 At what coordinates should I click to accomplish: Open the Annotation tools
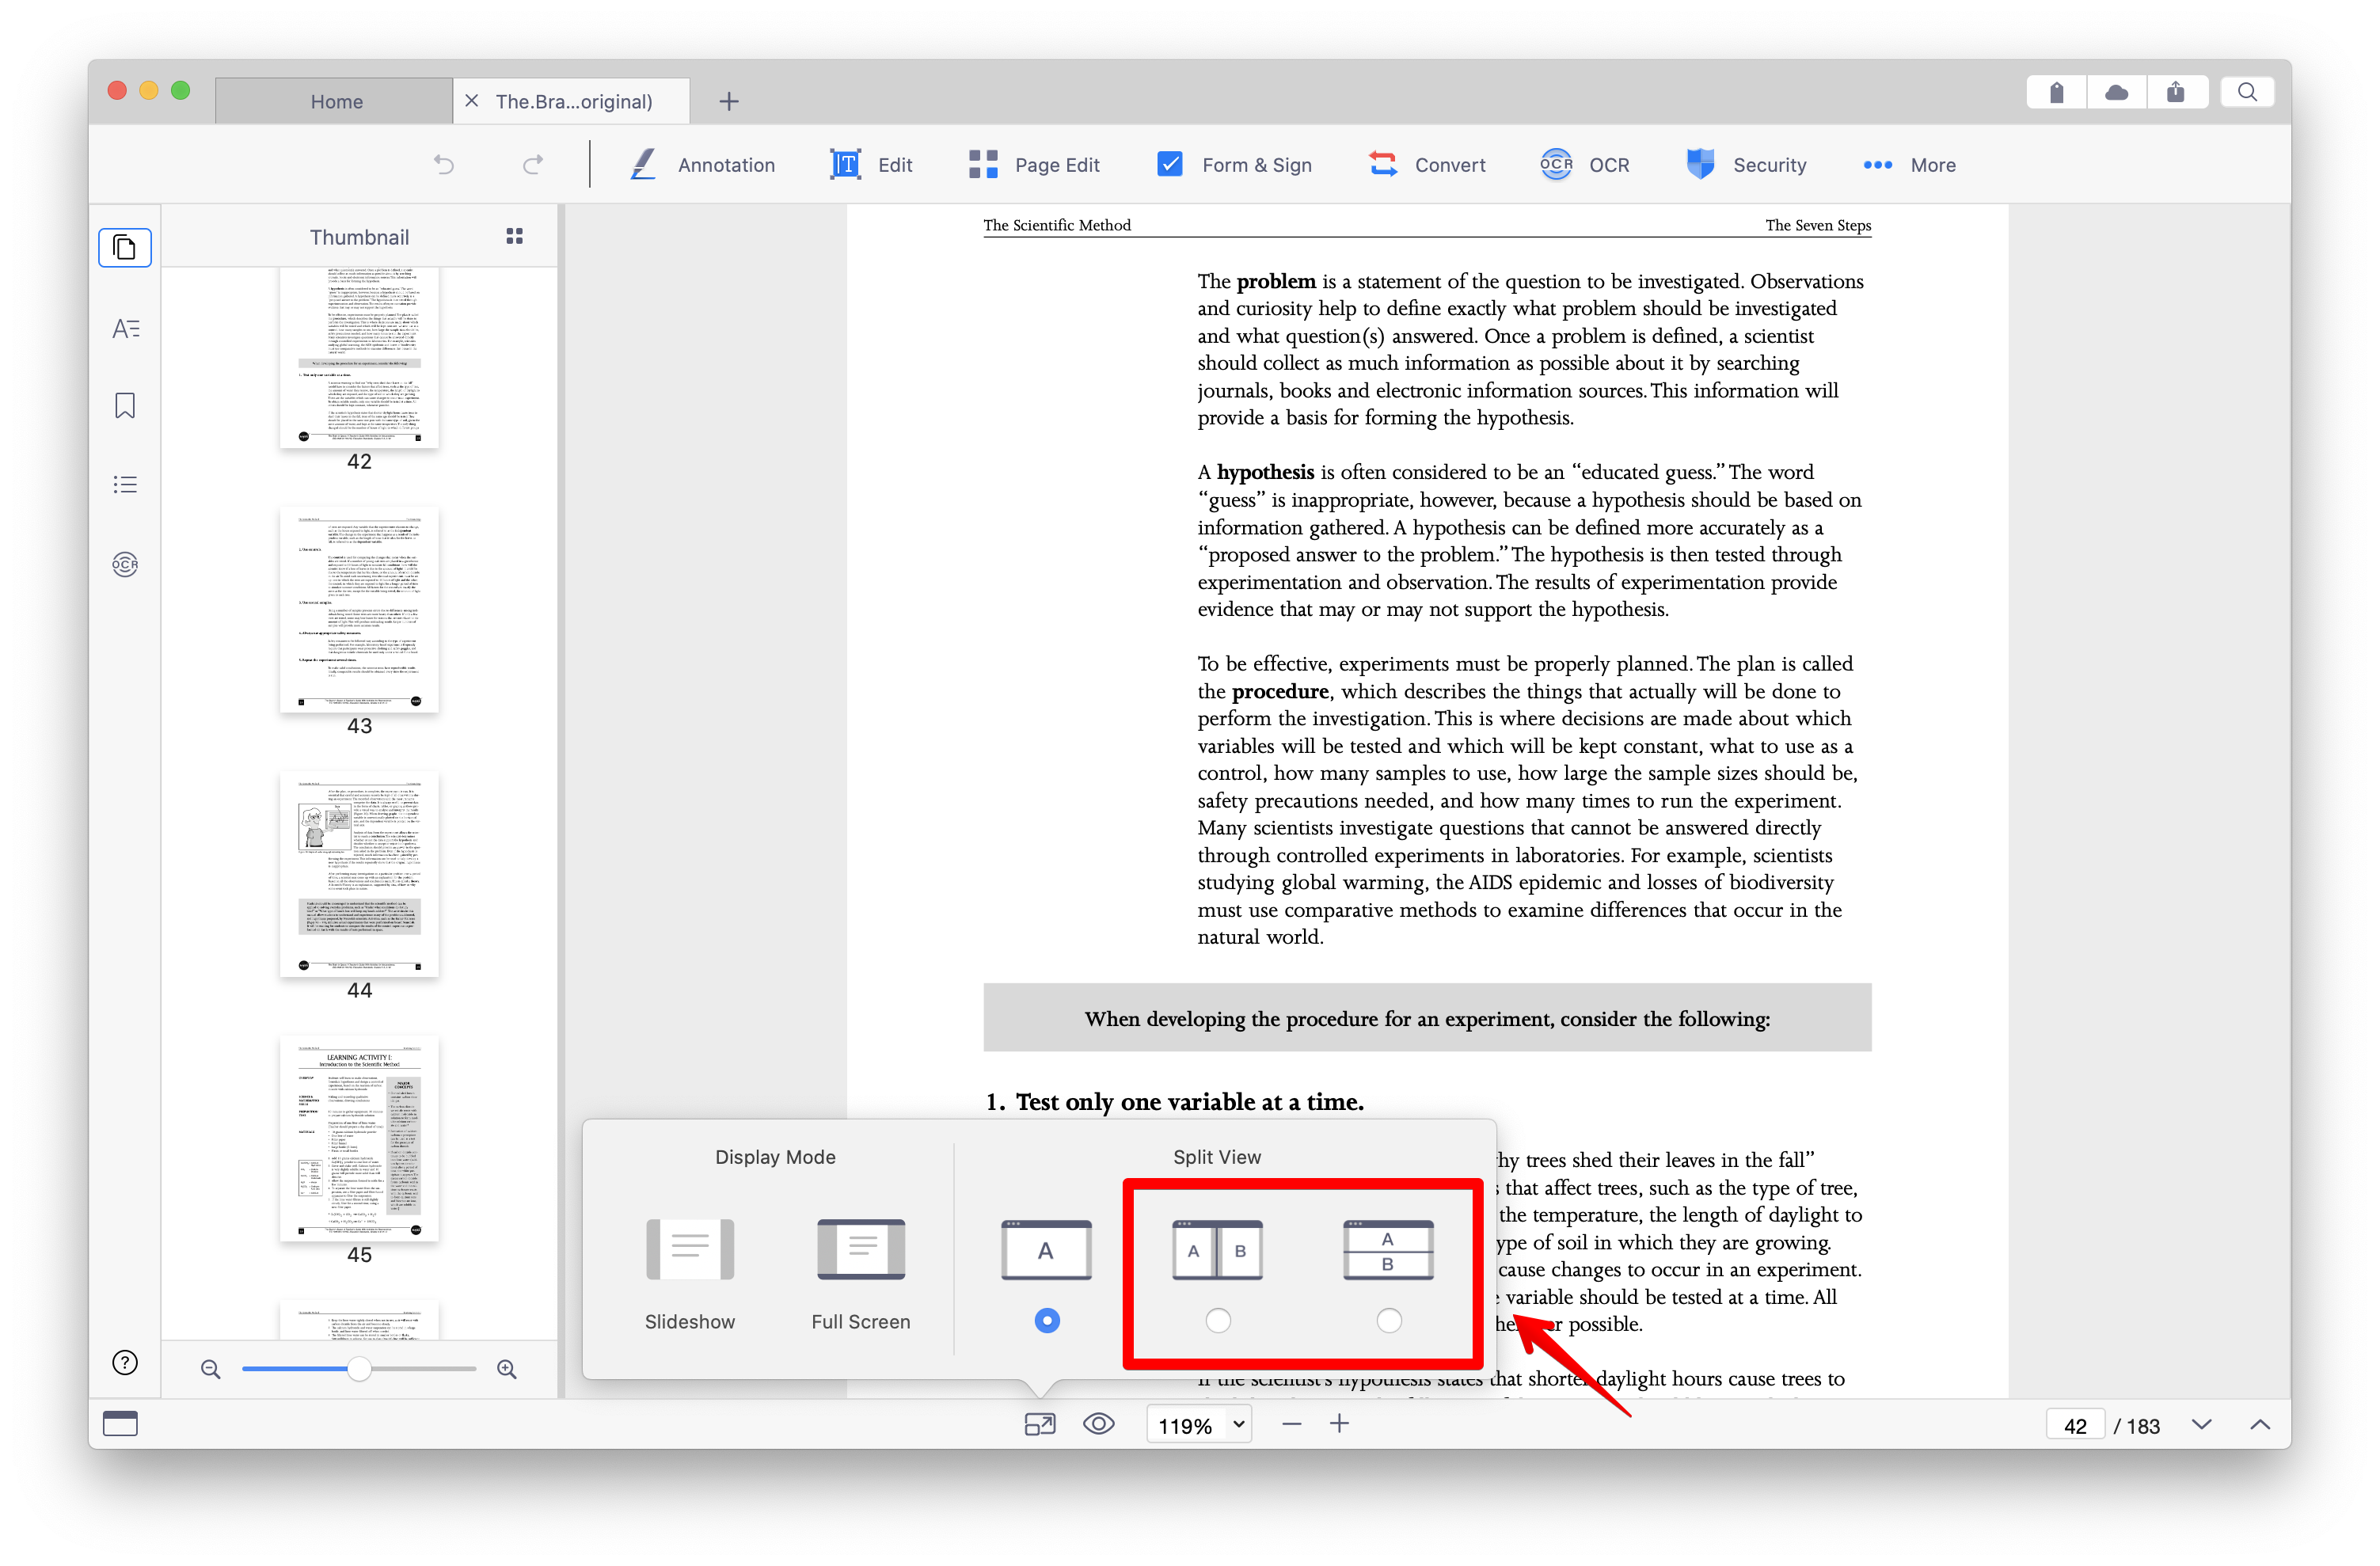click(x=703, y=165)
